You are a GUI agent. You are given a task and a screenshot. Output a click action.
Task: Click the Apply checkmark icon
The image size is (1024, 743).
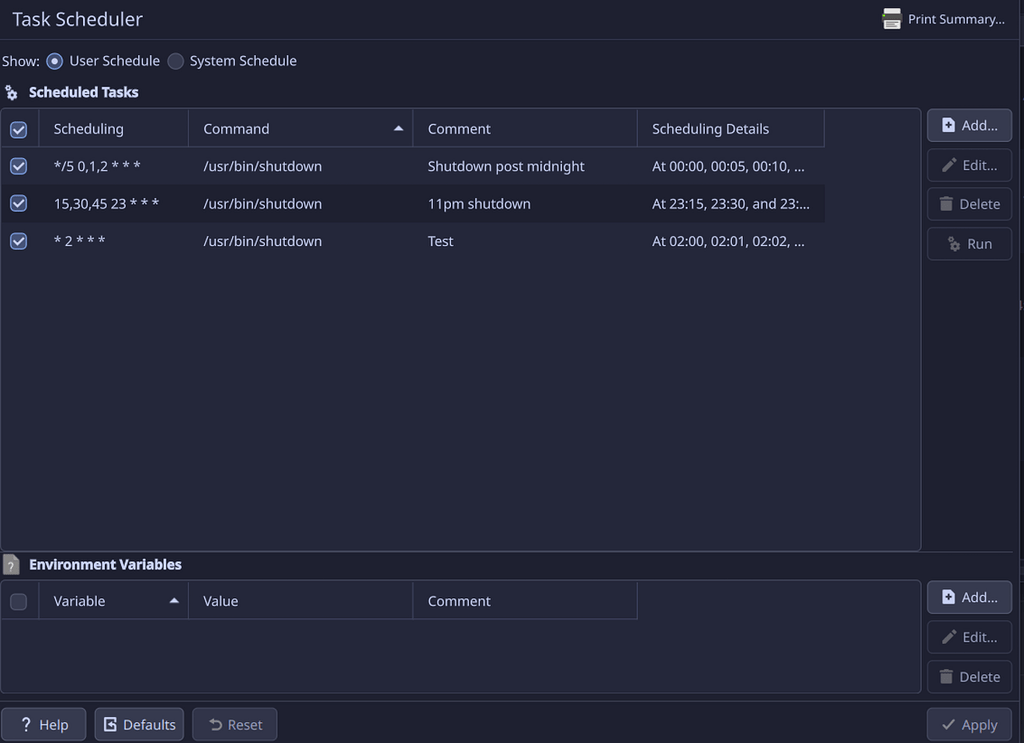[951, 724]
